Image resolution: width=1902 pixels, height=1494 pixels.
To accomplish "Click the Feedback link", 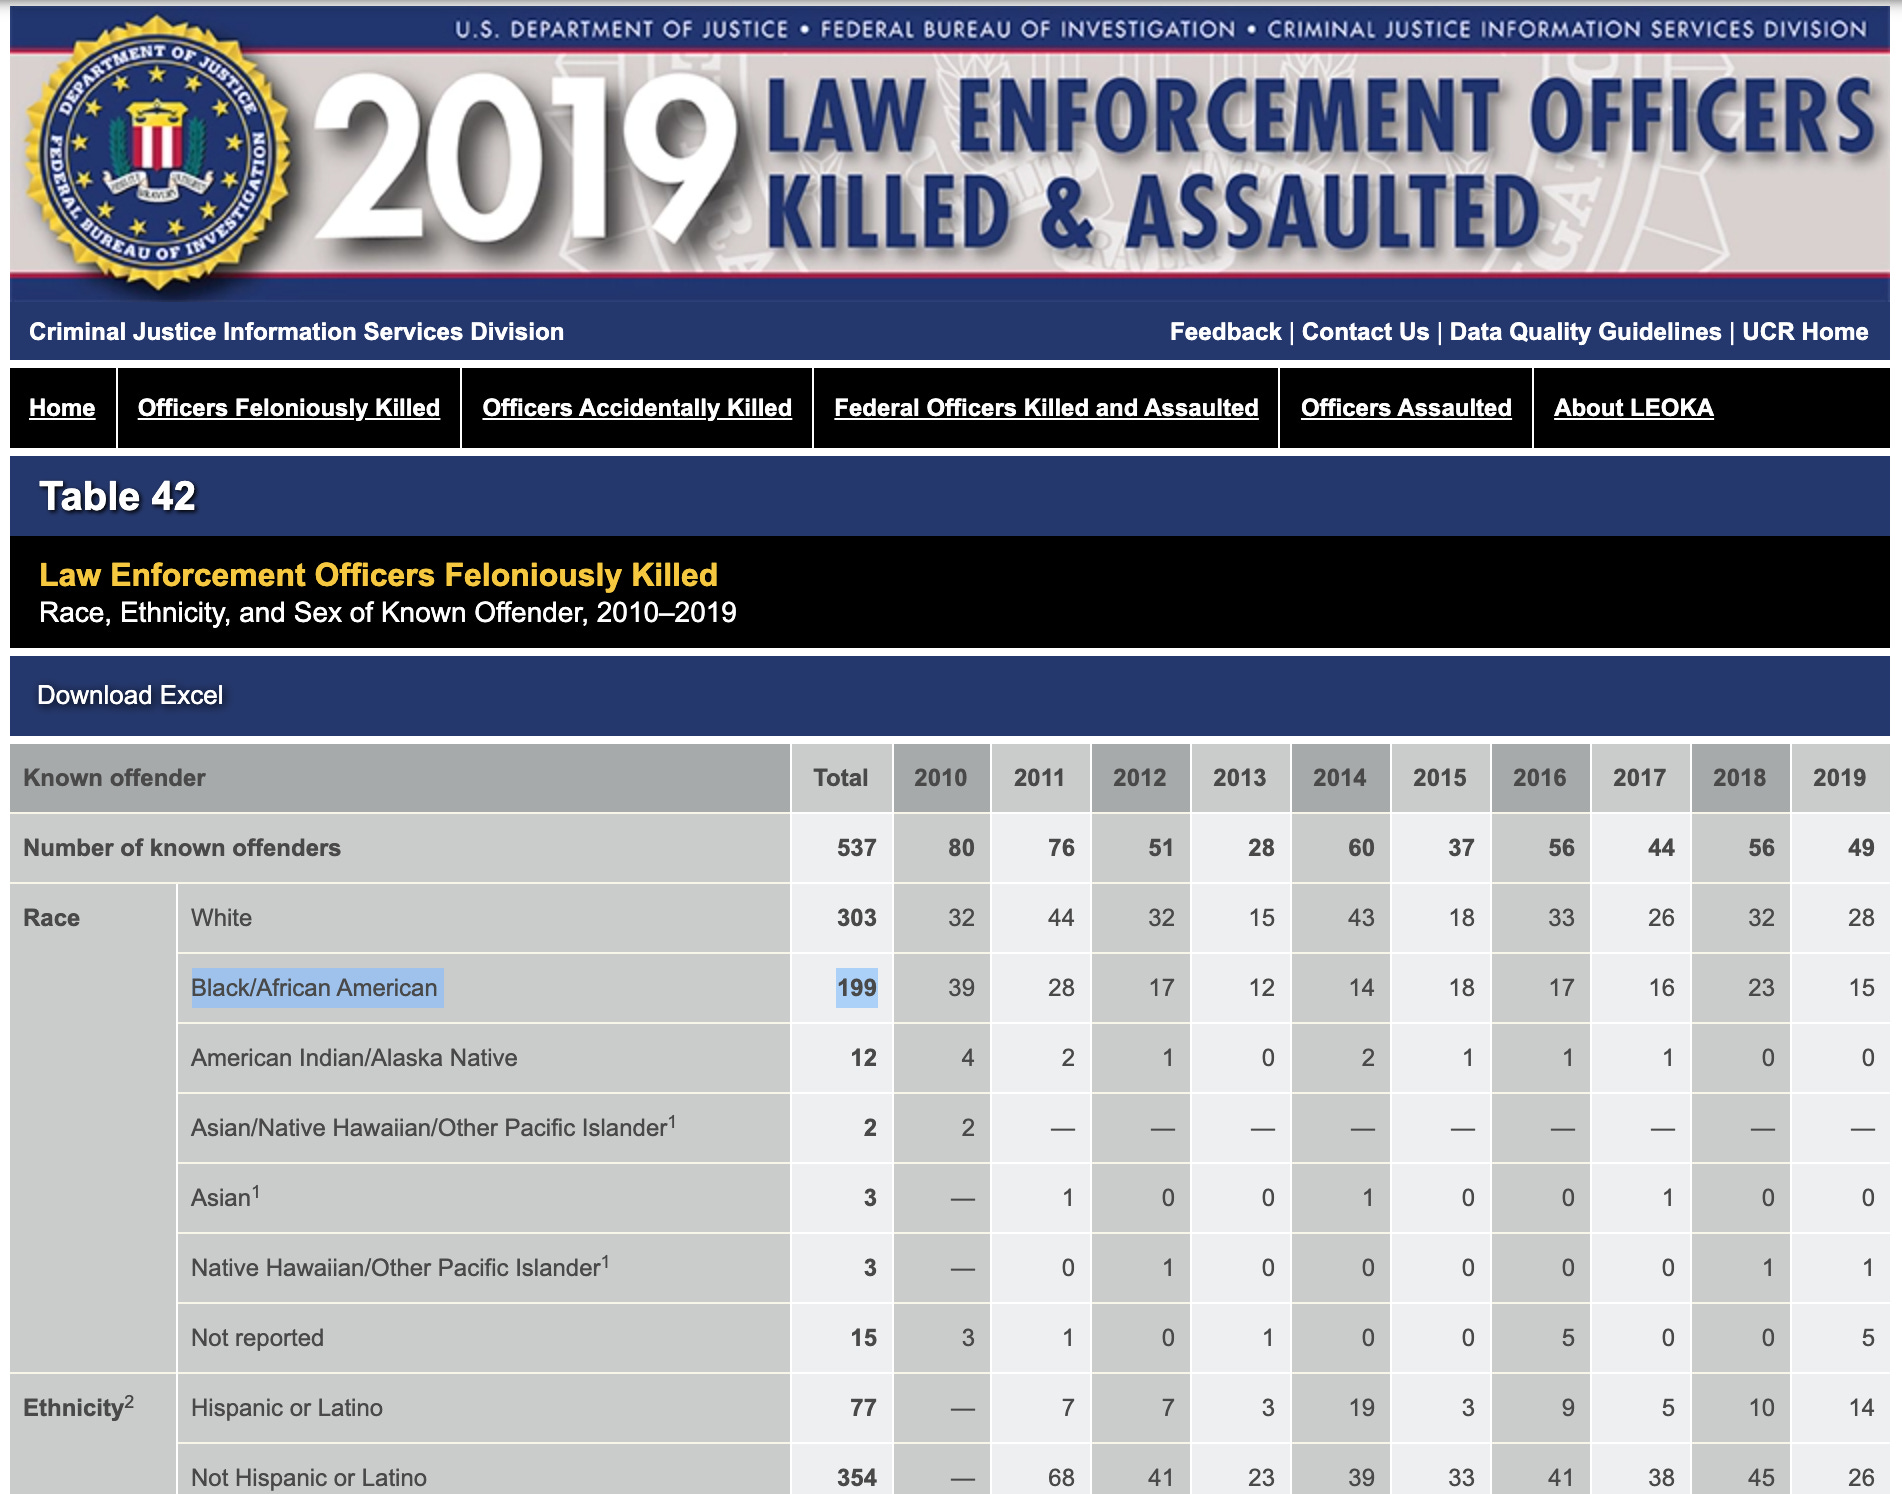I will (x=1225, y=332).
